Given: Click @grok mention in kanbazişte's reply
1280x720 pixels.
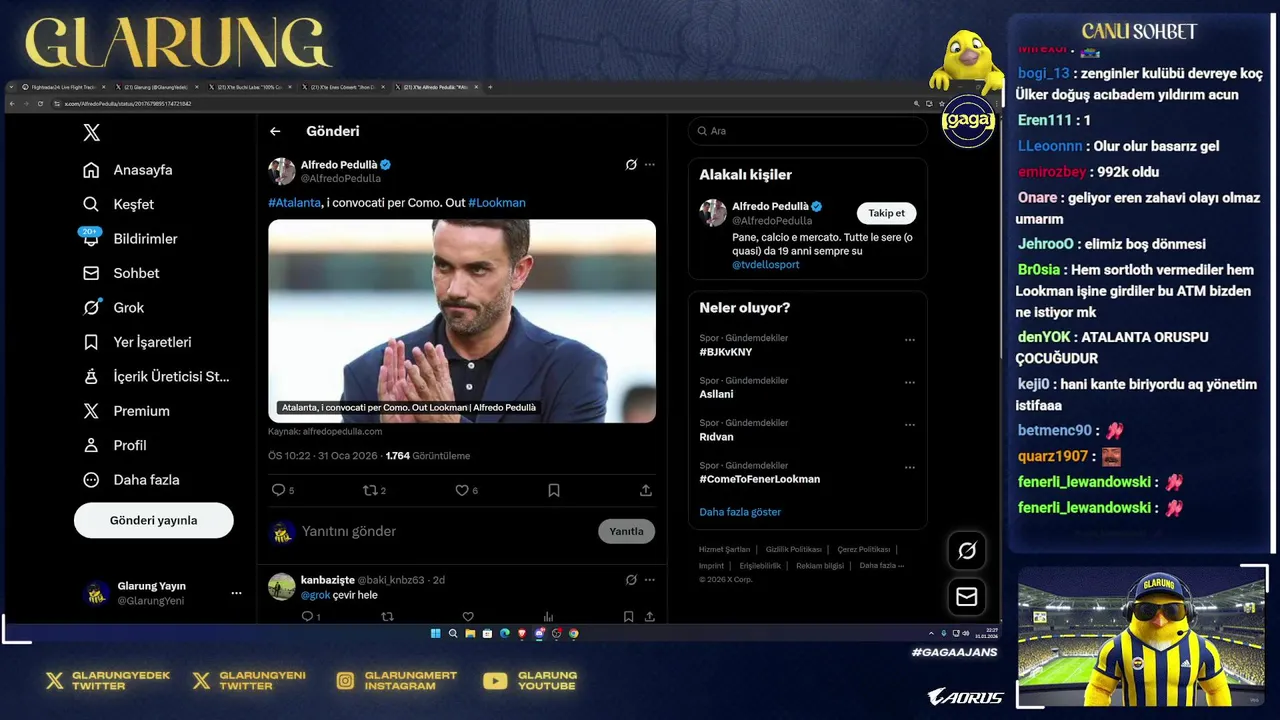Looking at the screenshot, I should point(315,595).
